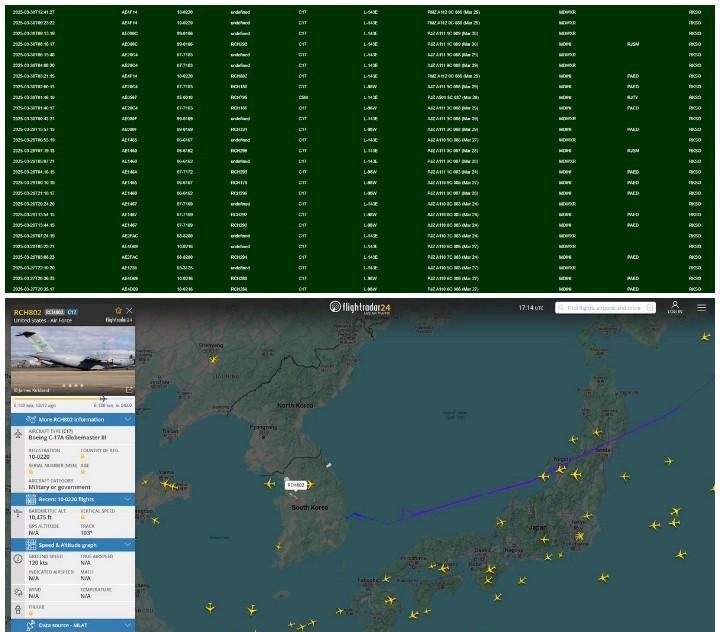Click the ground speed gauge icon
Viewport: 720px width, 632px height.
(18, 559)
